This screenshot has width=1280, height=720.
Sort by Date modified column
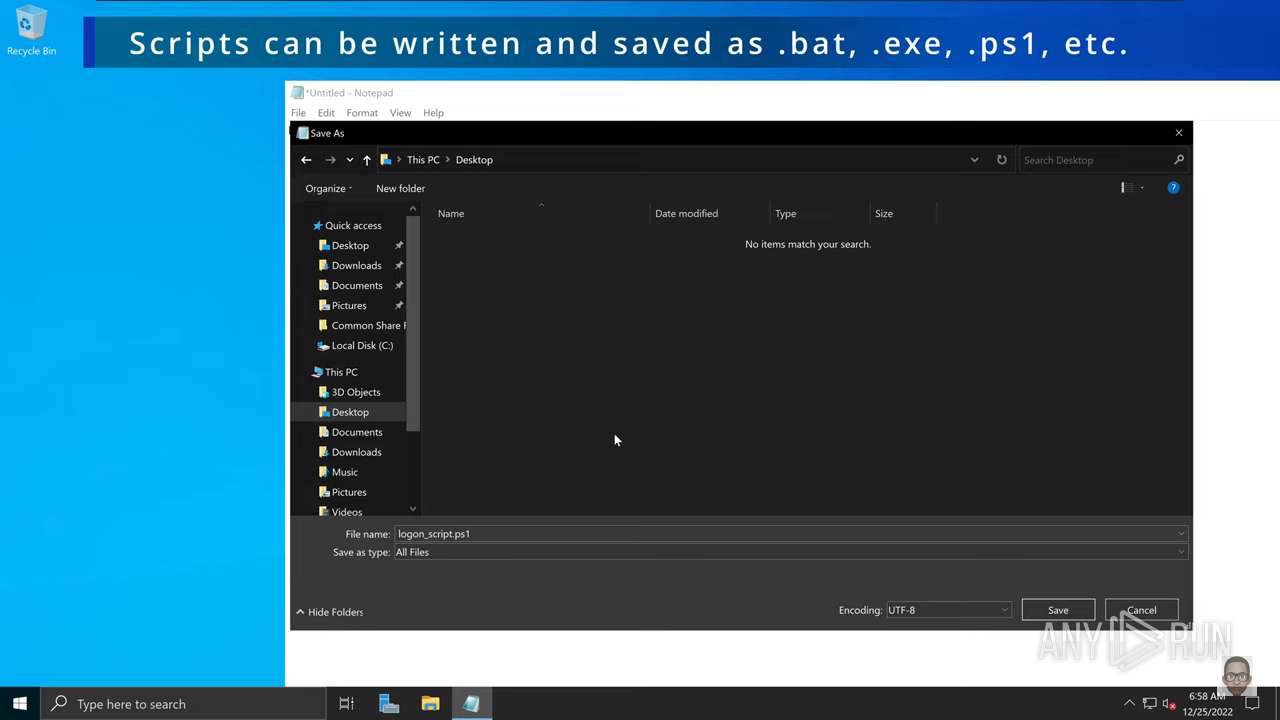tap(686, 213)
